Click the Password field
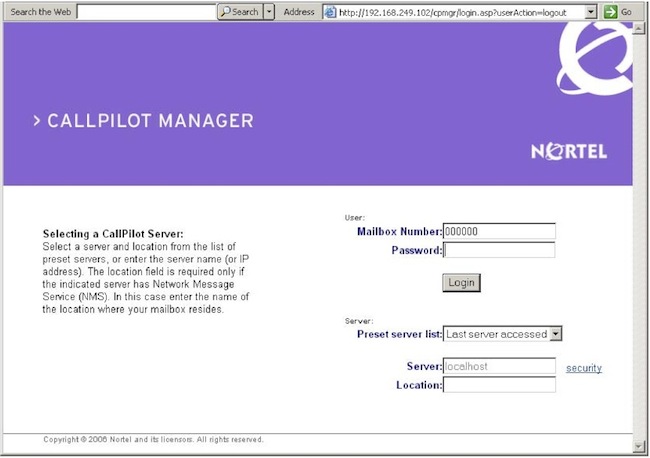Viewport: 650px width, 458px height. (x=499, y=250)
